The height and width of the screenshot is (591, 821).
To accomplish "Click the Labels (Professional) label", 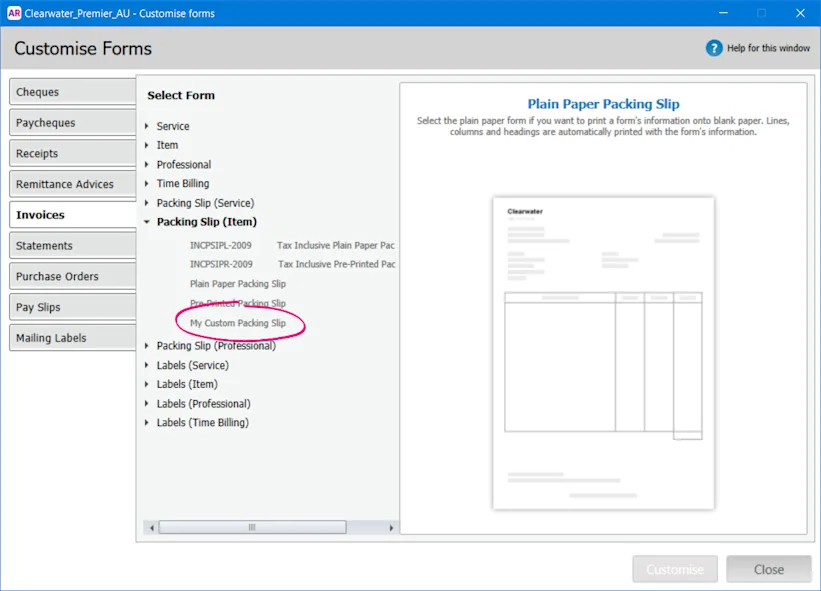I will tap(204, 404).
